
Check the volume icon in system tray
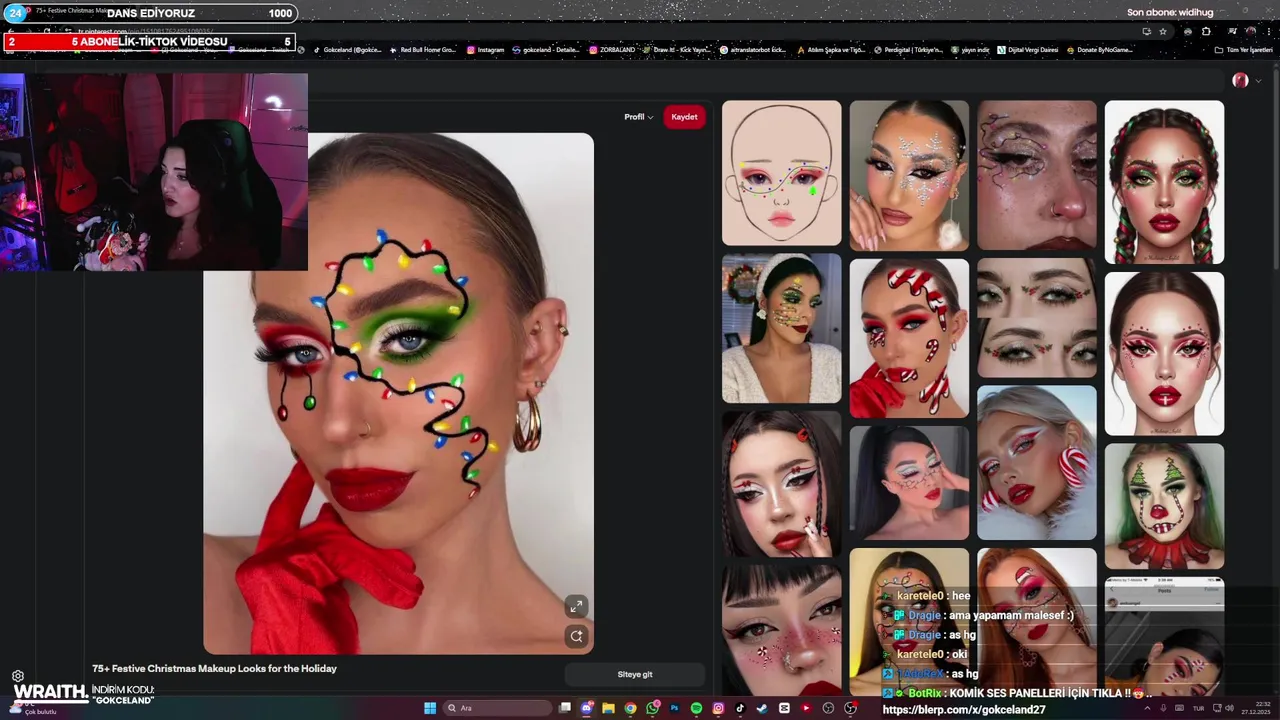(x=1229, y=708)
